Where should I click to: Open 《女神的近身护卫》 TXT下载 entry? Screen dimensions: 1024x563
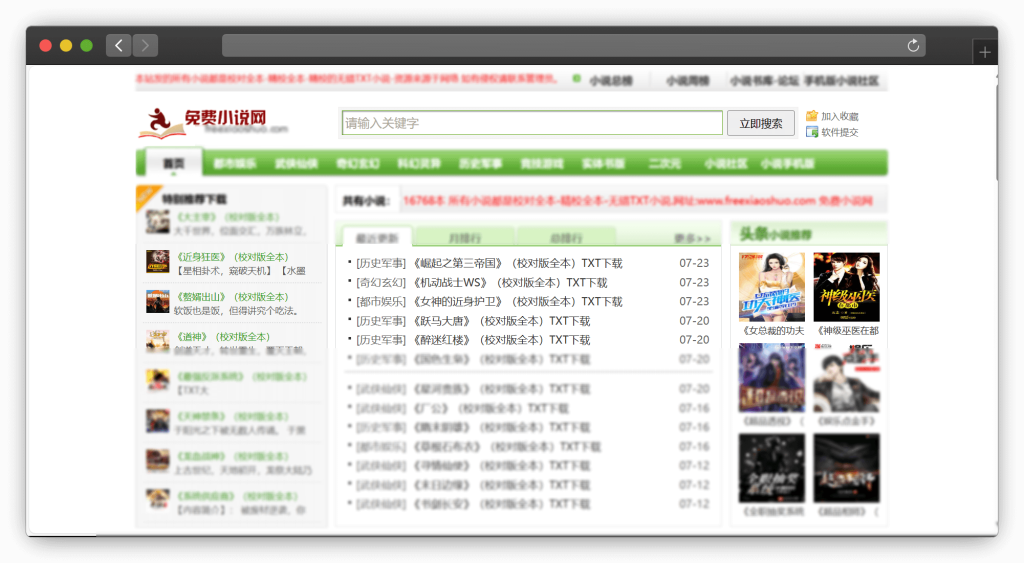point(518,302)
